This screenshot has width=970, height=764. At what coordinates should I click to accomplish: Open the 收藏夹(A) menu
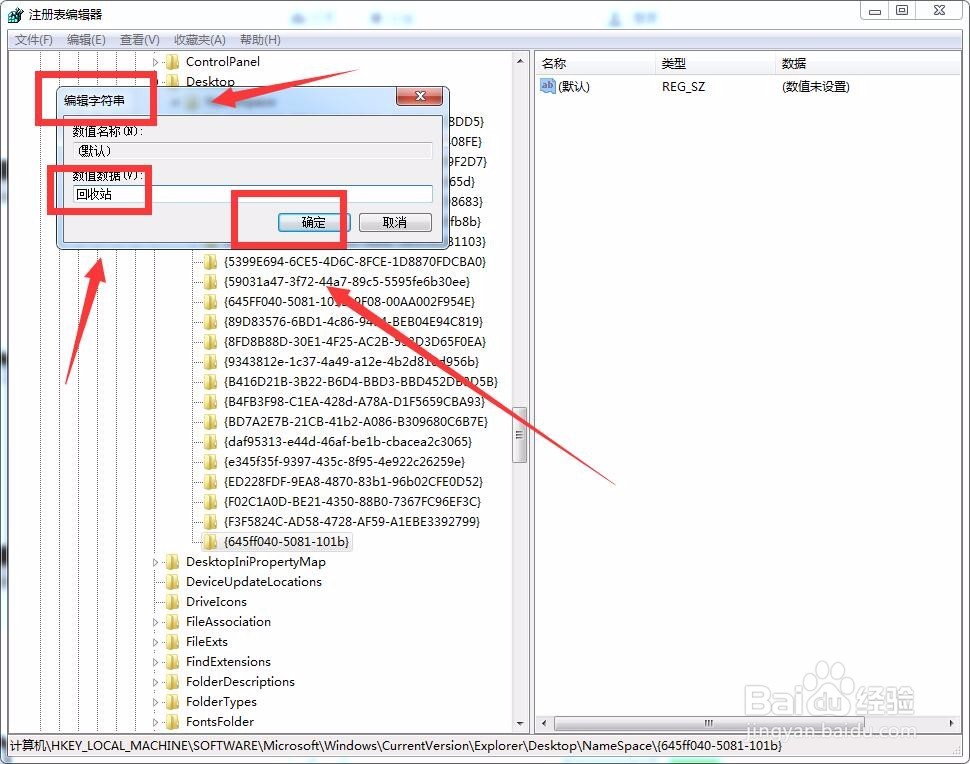click(x=200, y=40)
